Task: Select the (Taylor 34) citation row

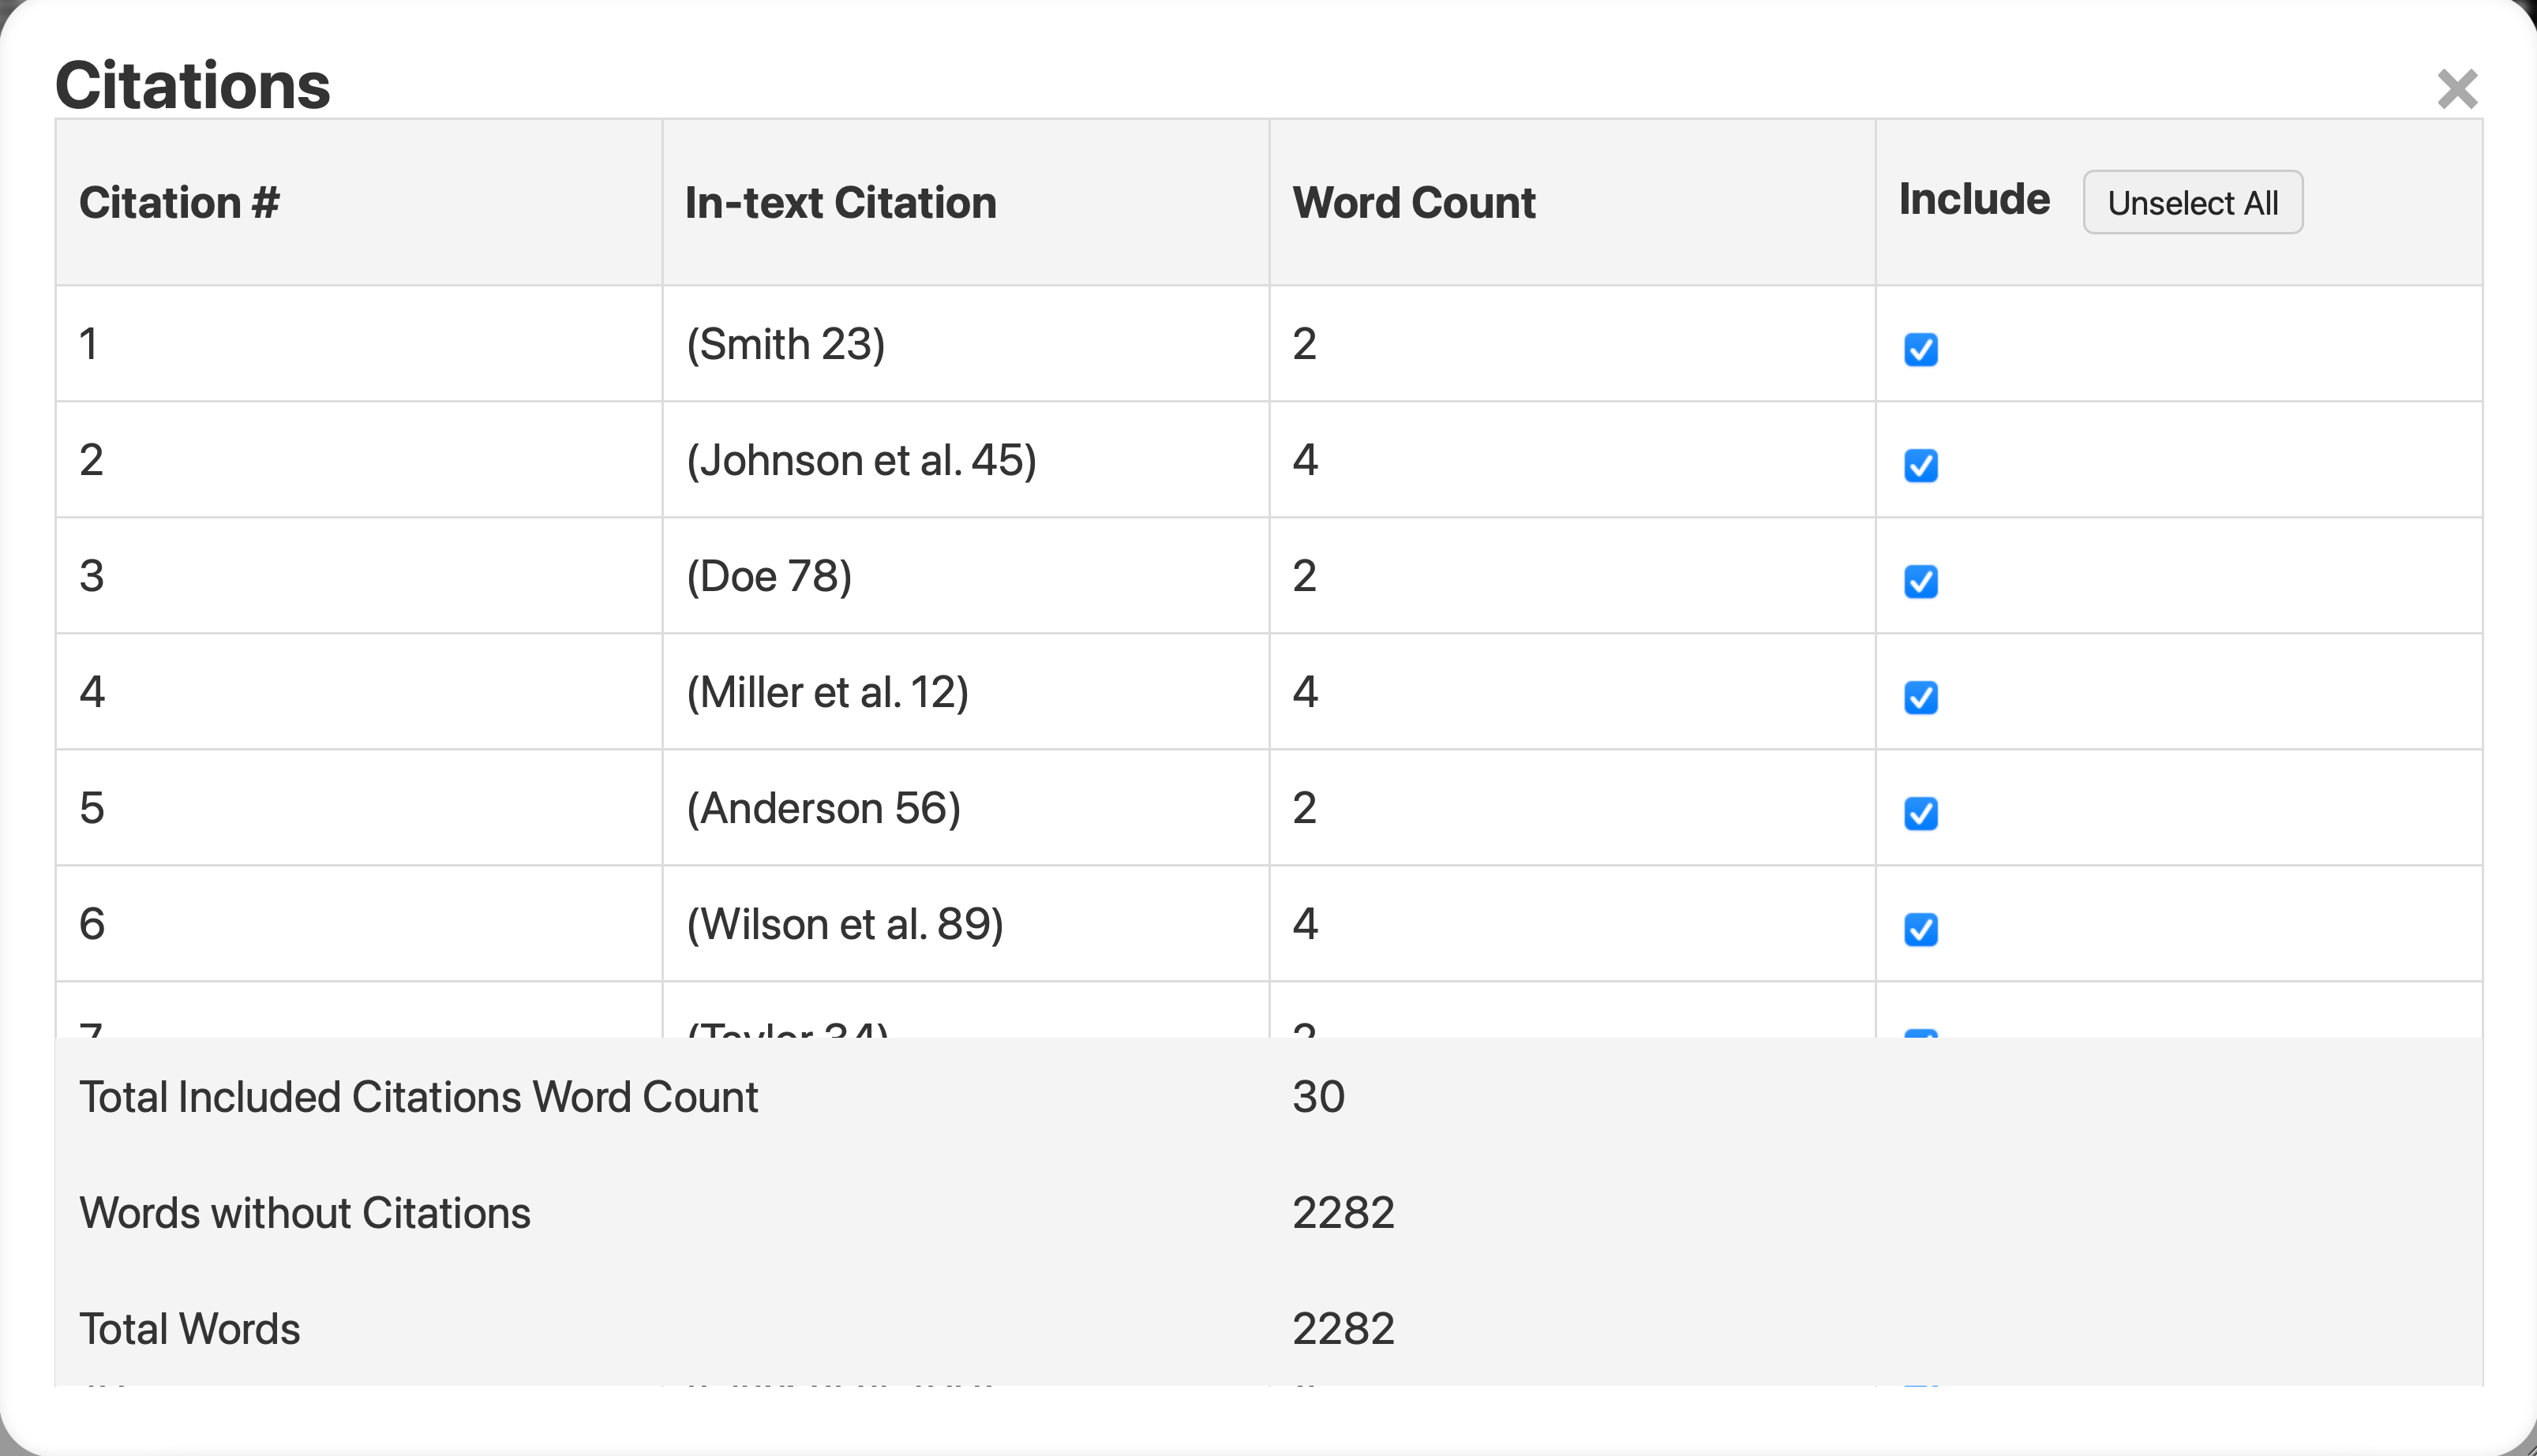Action: 790,1028
